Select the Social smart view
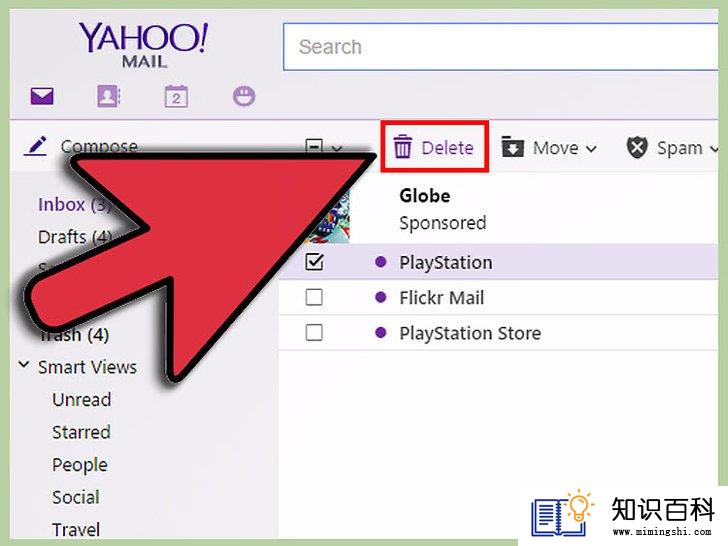 [76, 497]
